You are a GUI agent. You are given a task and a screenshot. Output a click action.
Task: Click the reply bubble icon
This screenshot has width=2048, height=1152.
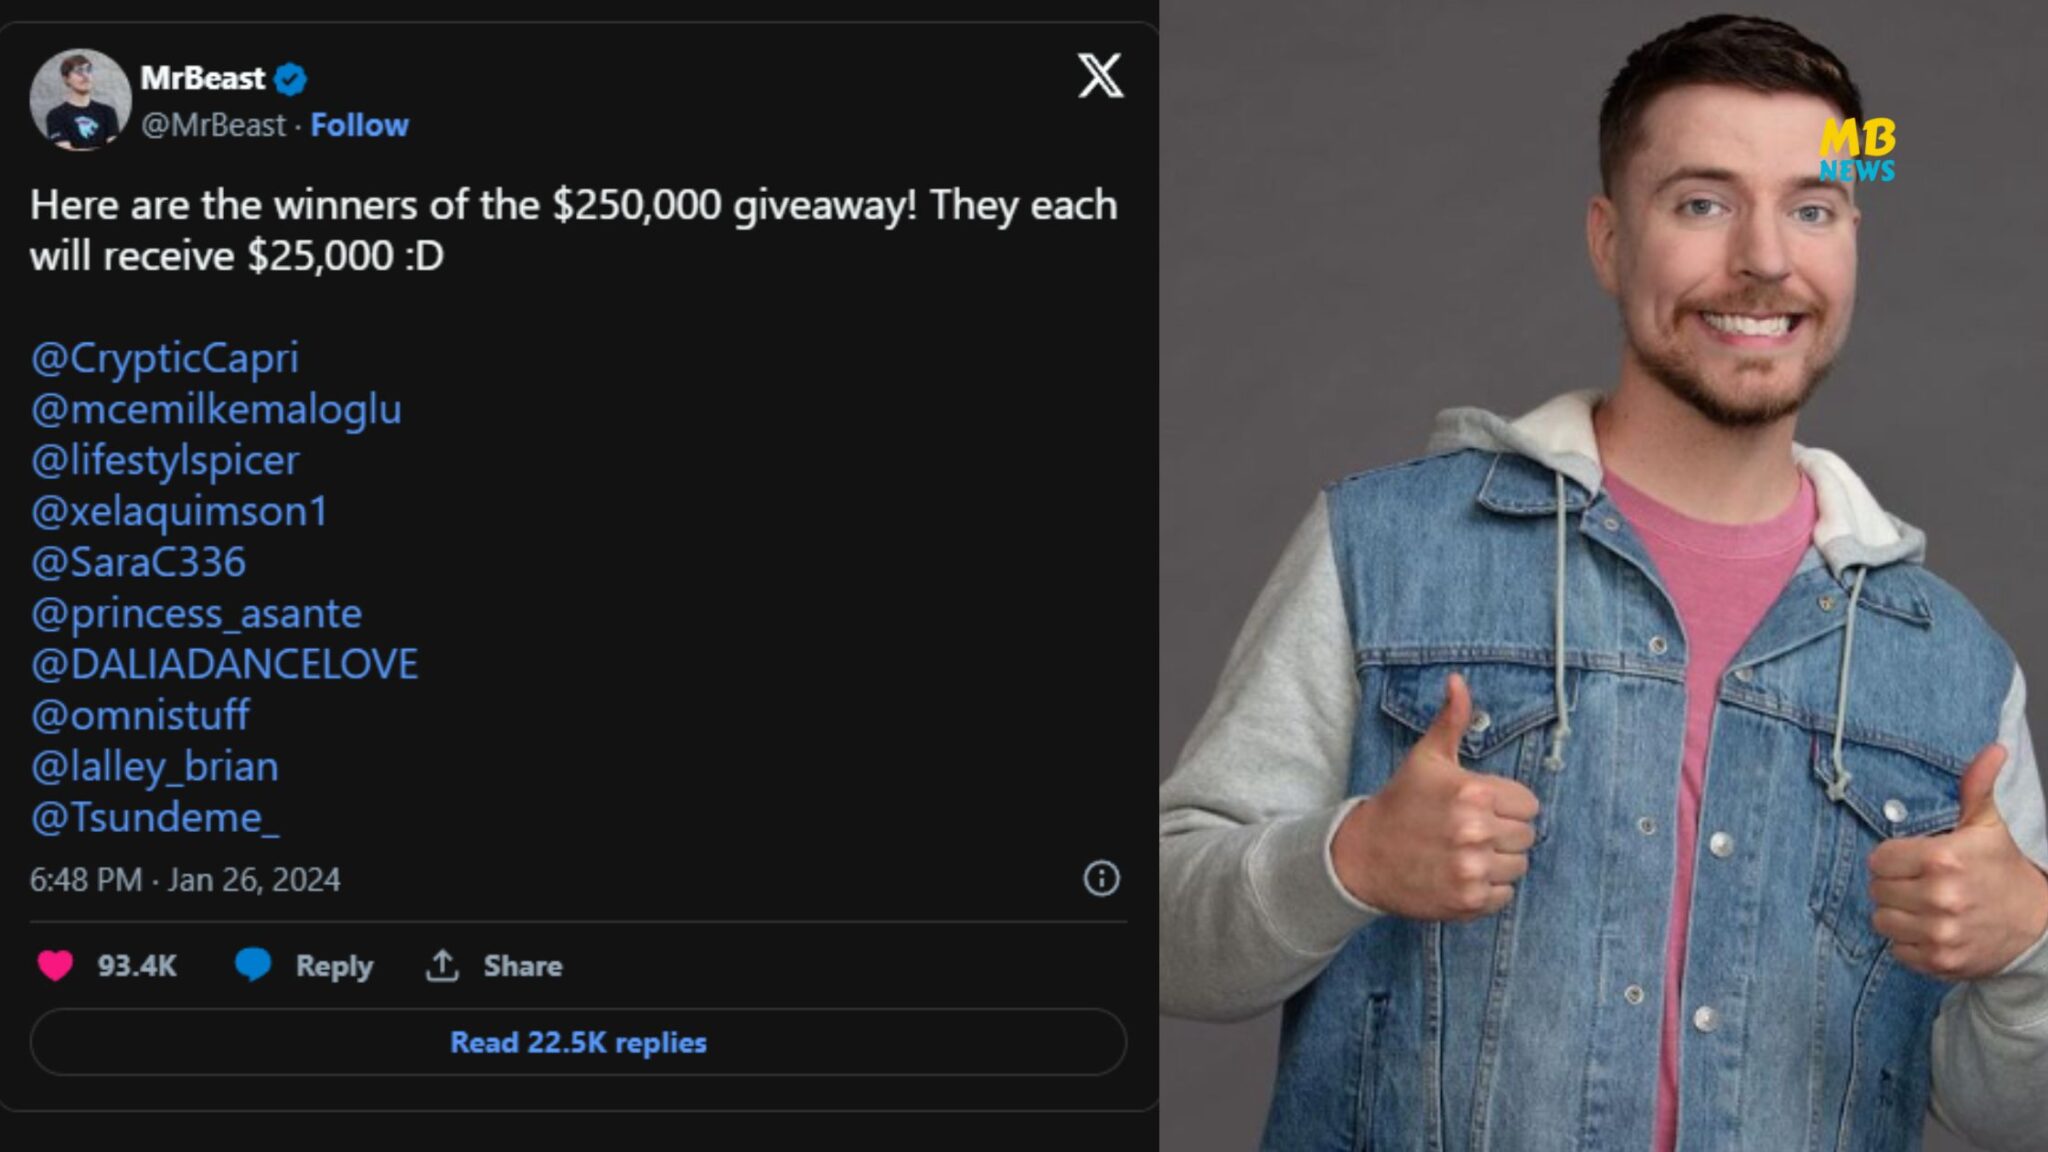click(256, 965)
